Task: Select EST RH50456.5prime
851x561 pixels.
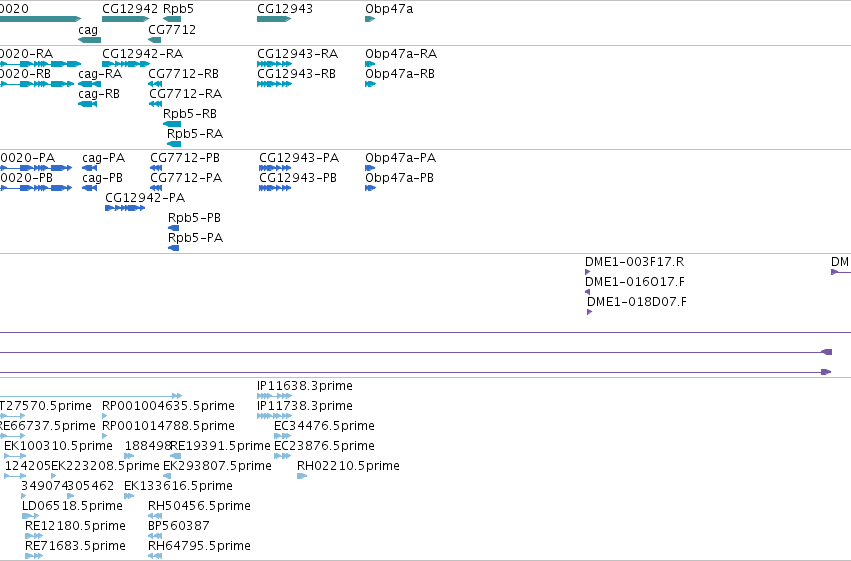Action: tap(200, 506)
